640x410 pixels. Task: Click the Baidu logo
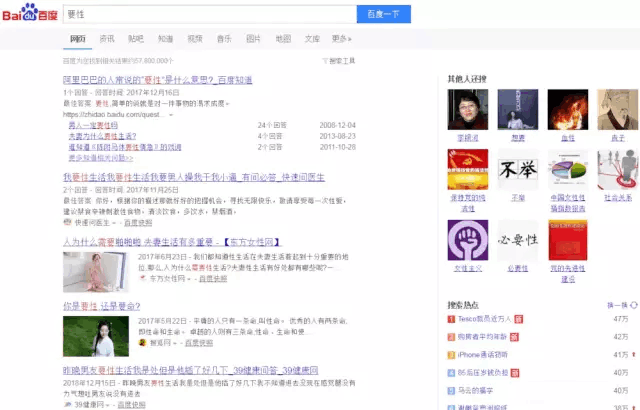click(x=29, y=14)
